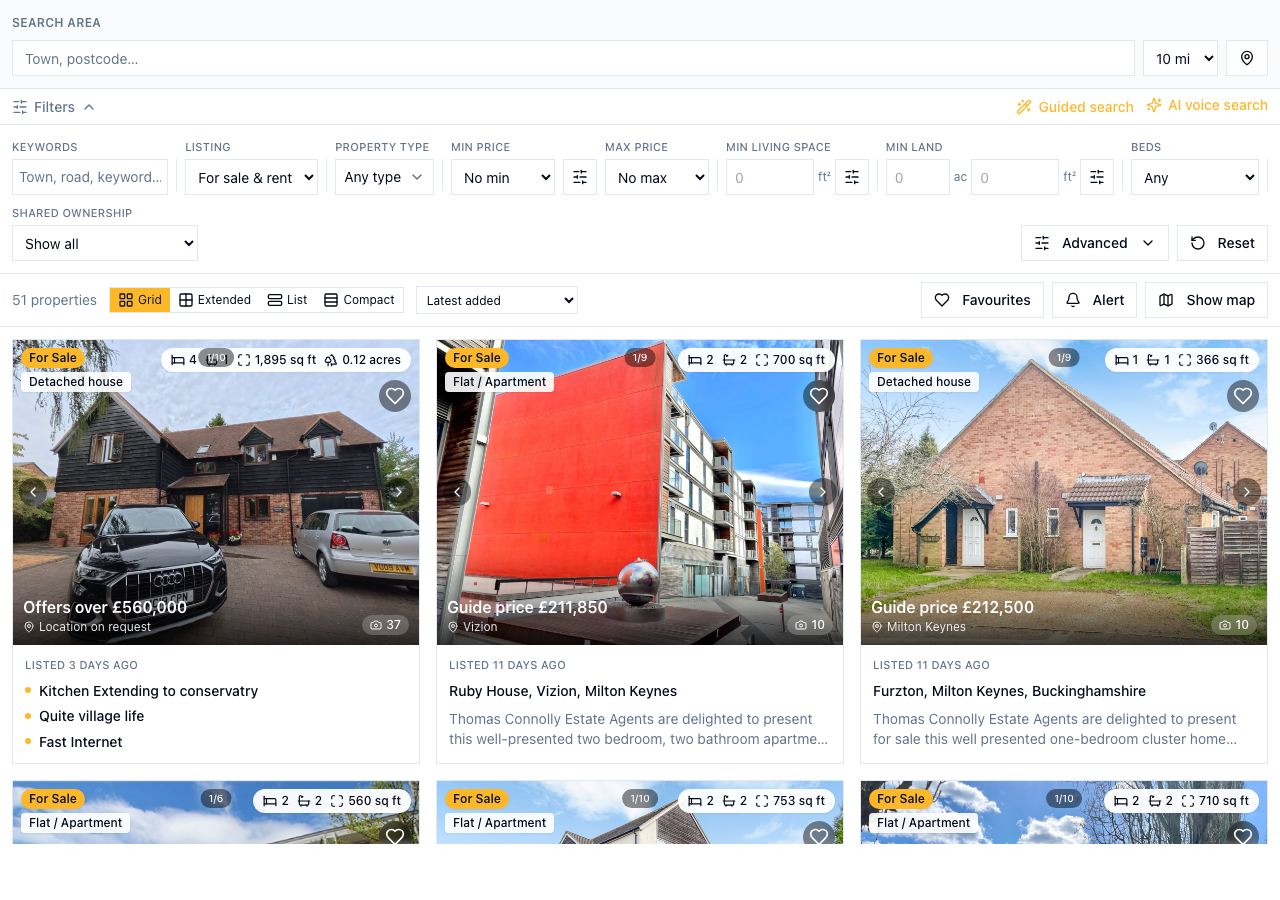1280x900 pixels.
Task: Switch to Extended view
Action: [215, 300]
